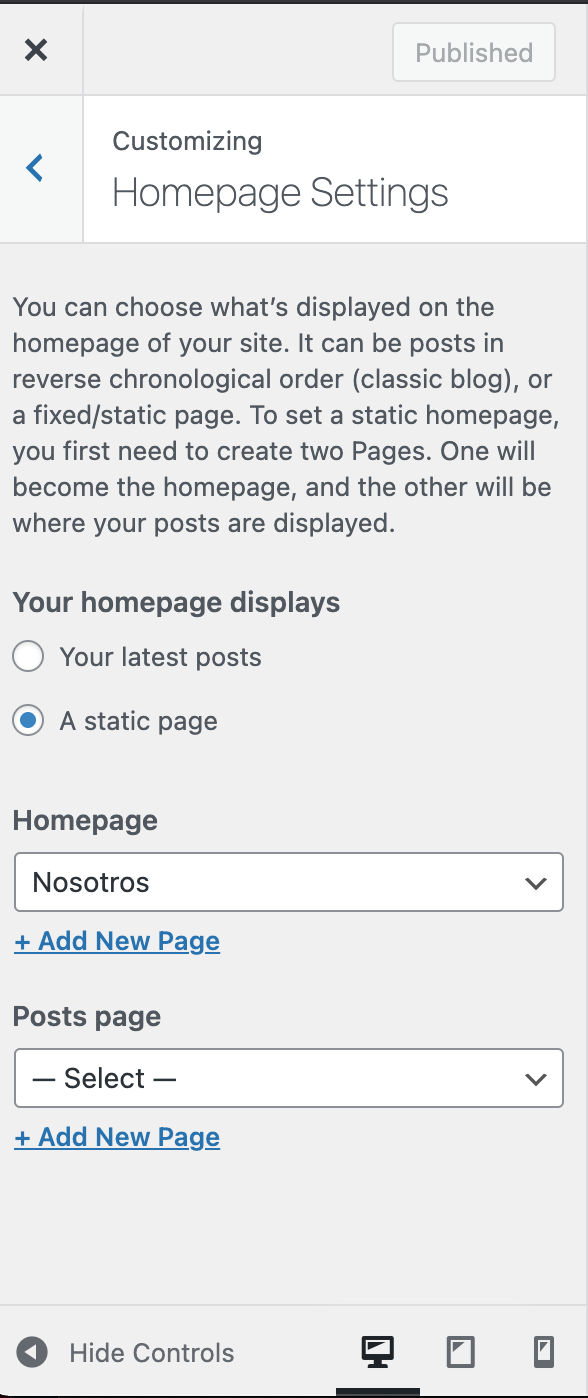588x1398 pixels.
Task: Select the 'Your latest posts' radio option
Action: pyautogui.click(x=28, y=657)
